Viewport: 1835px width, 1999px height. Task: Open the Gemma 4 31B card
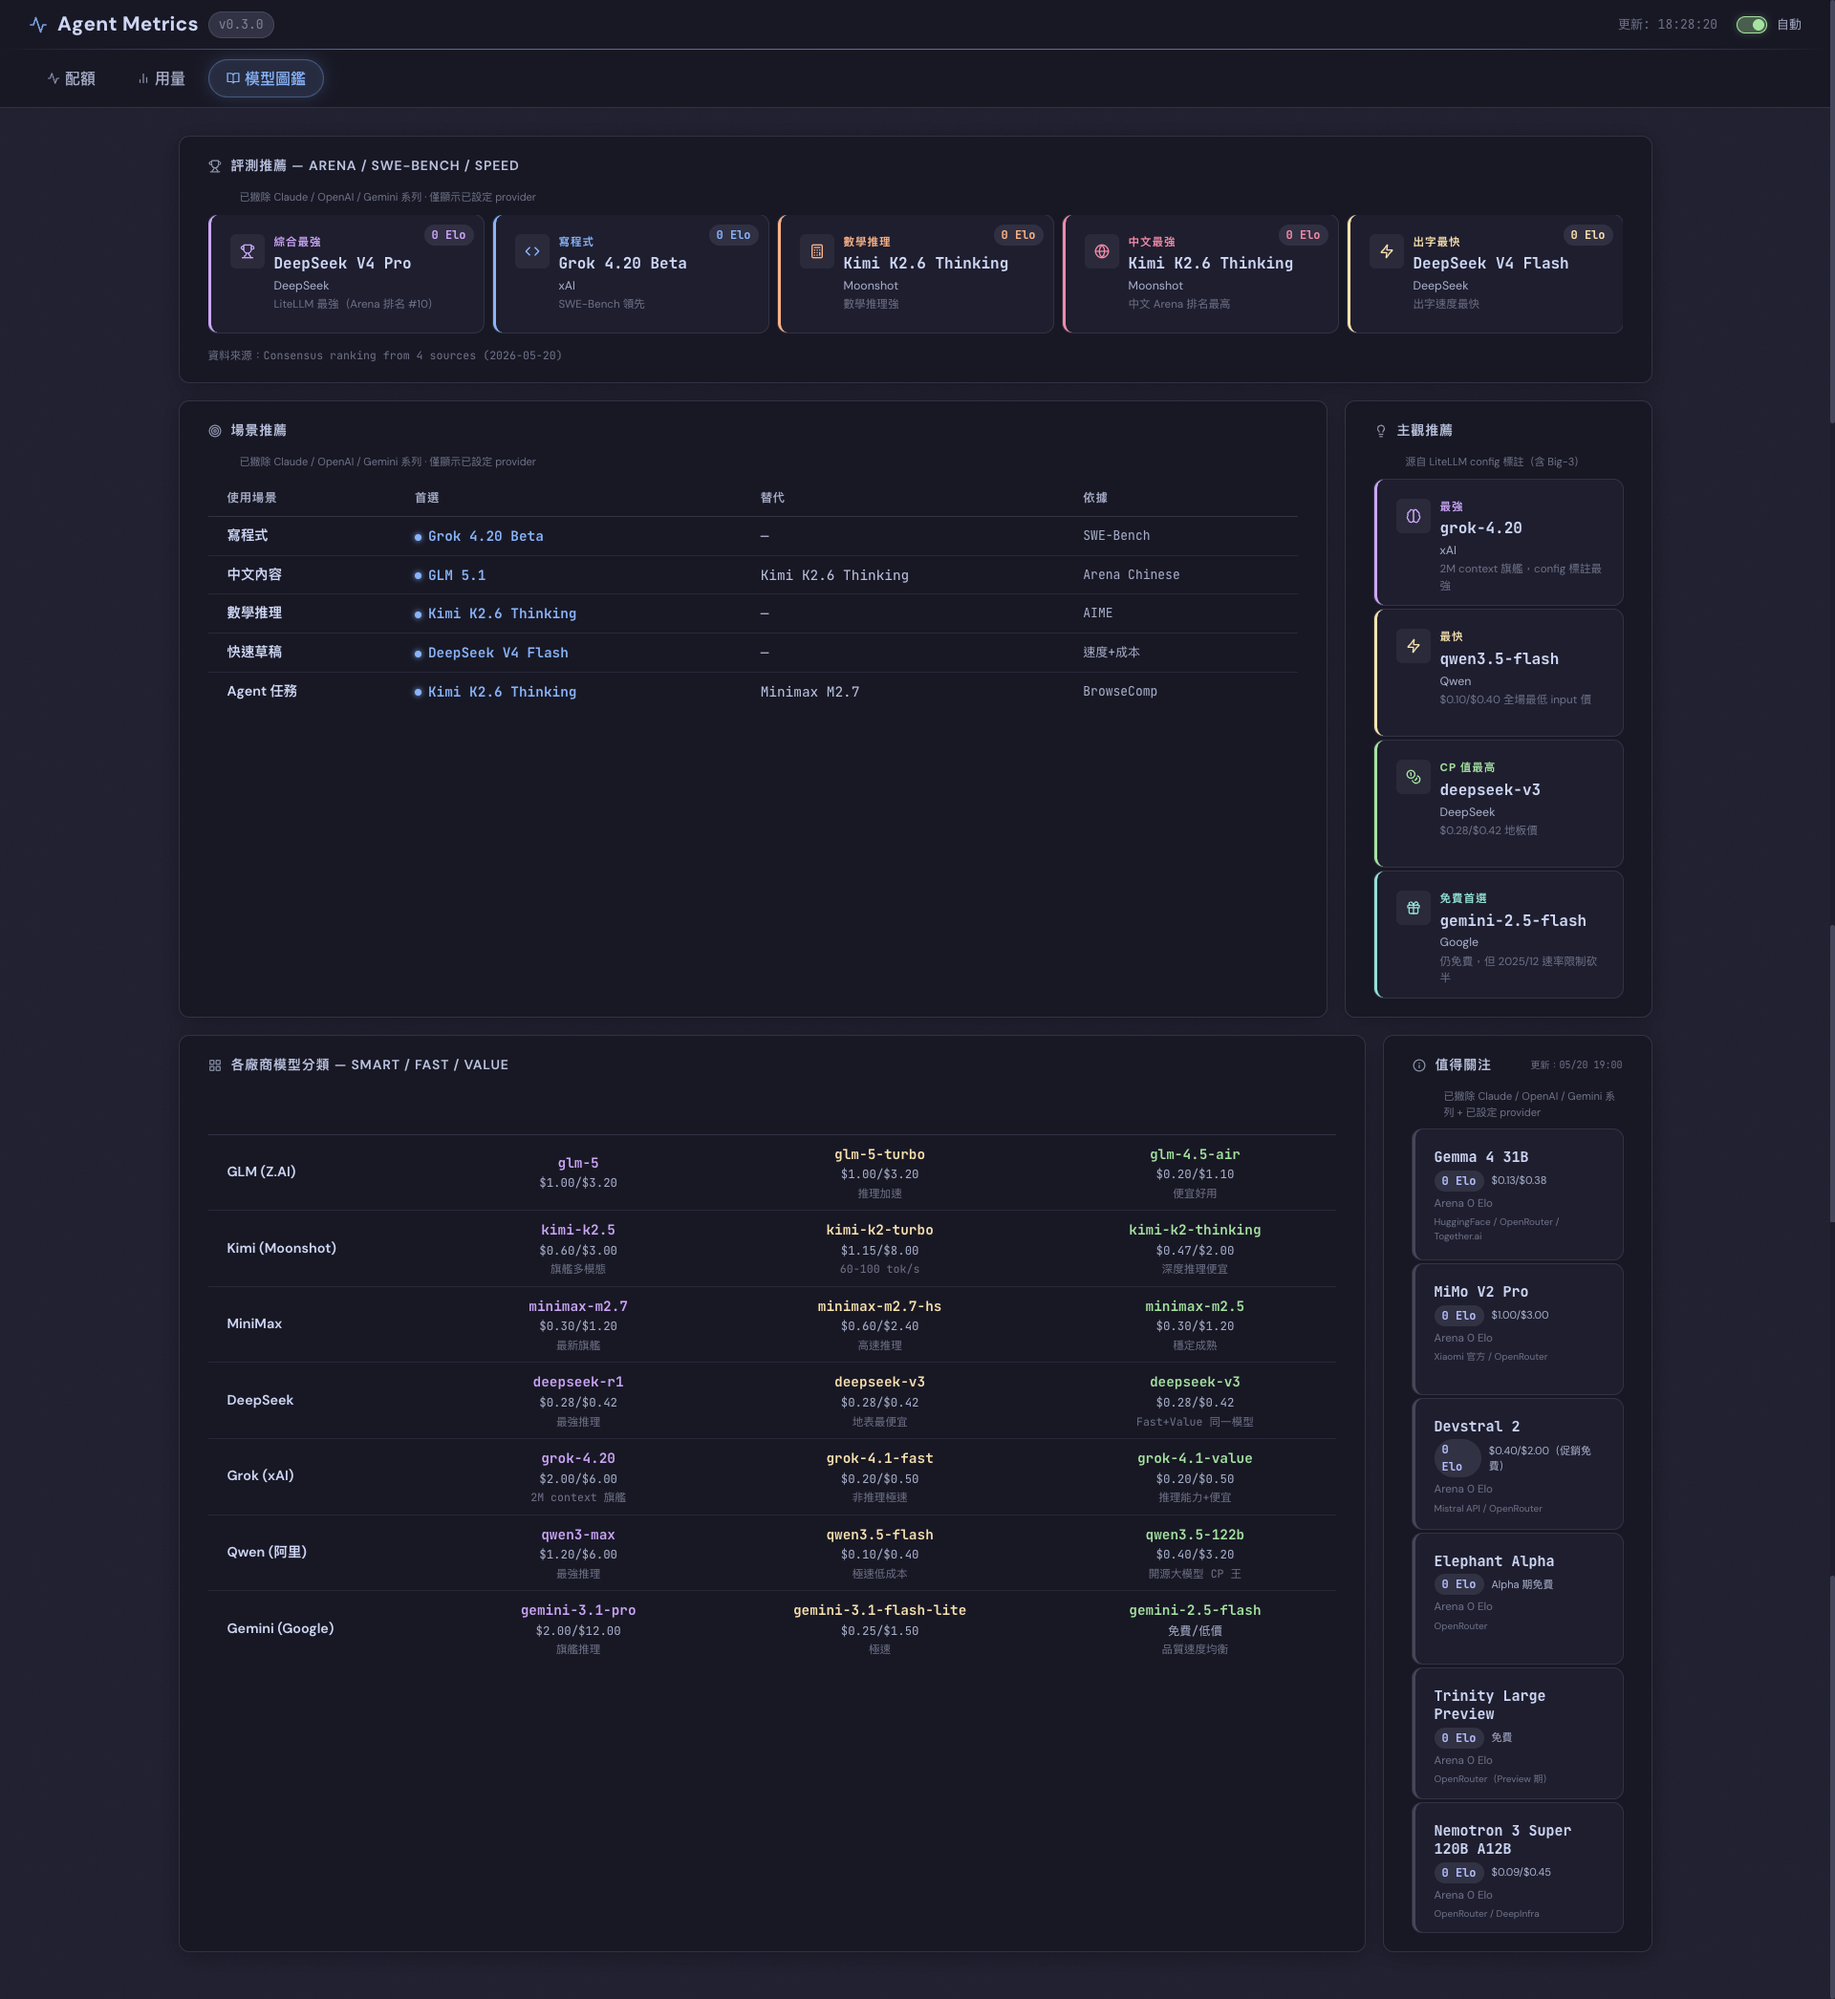(1517, 1195)
